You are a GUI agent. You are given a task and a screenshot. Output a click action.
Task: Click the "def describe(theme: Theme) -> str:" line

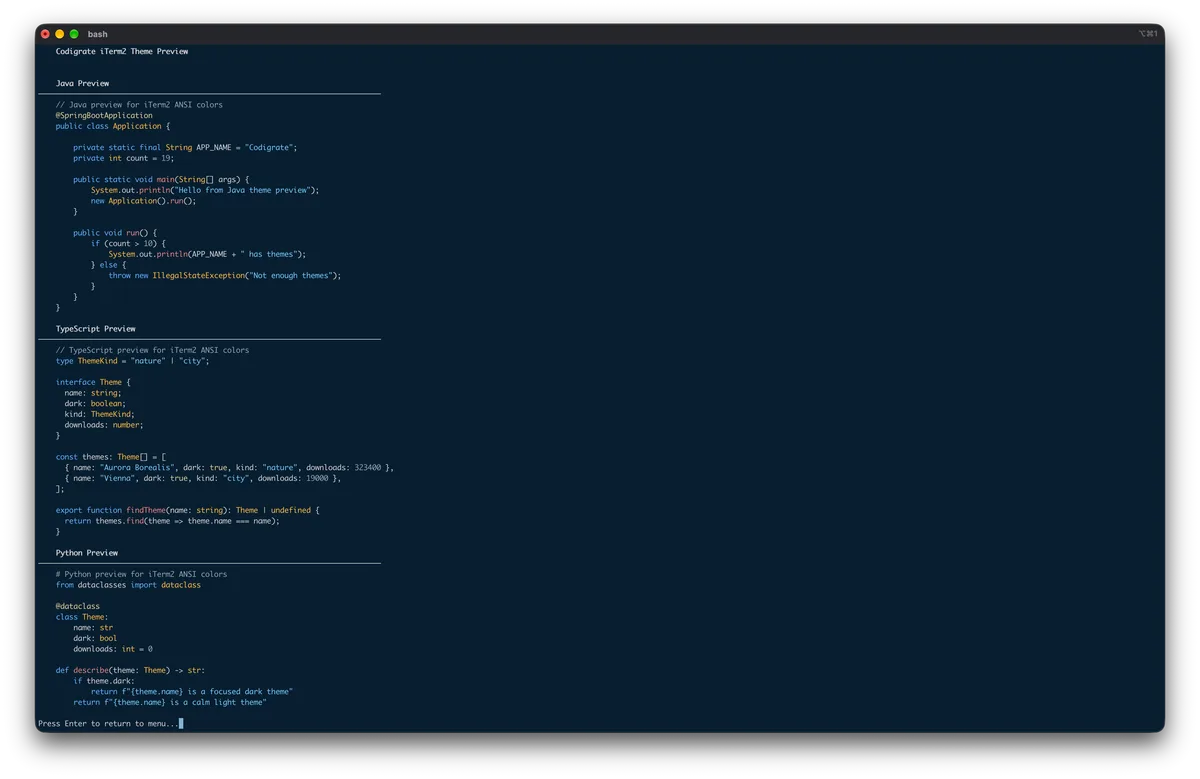(130, 670)
